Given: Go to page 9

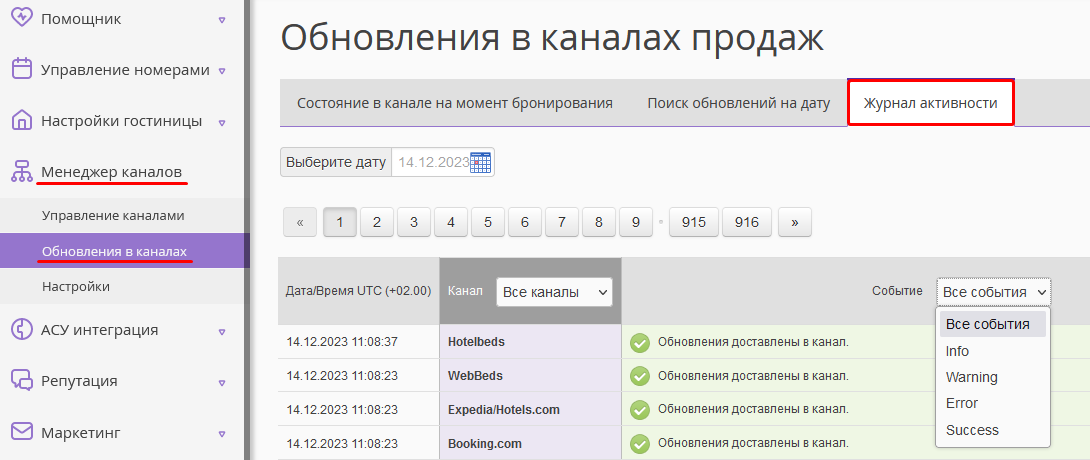Looking at the screenshot, I should tap(636, 222).
